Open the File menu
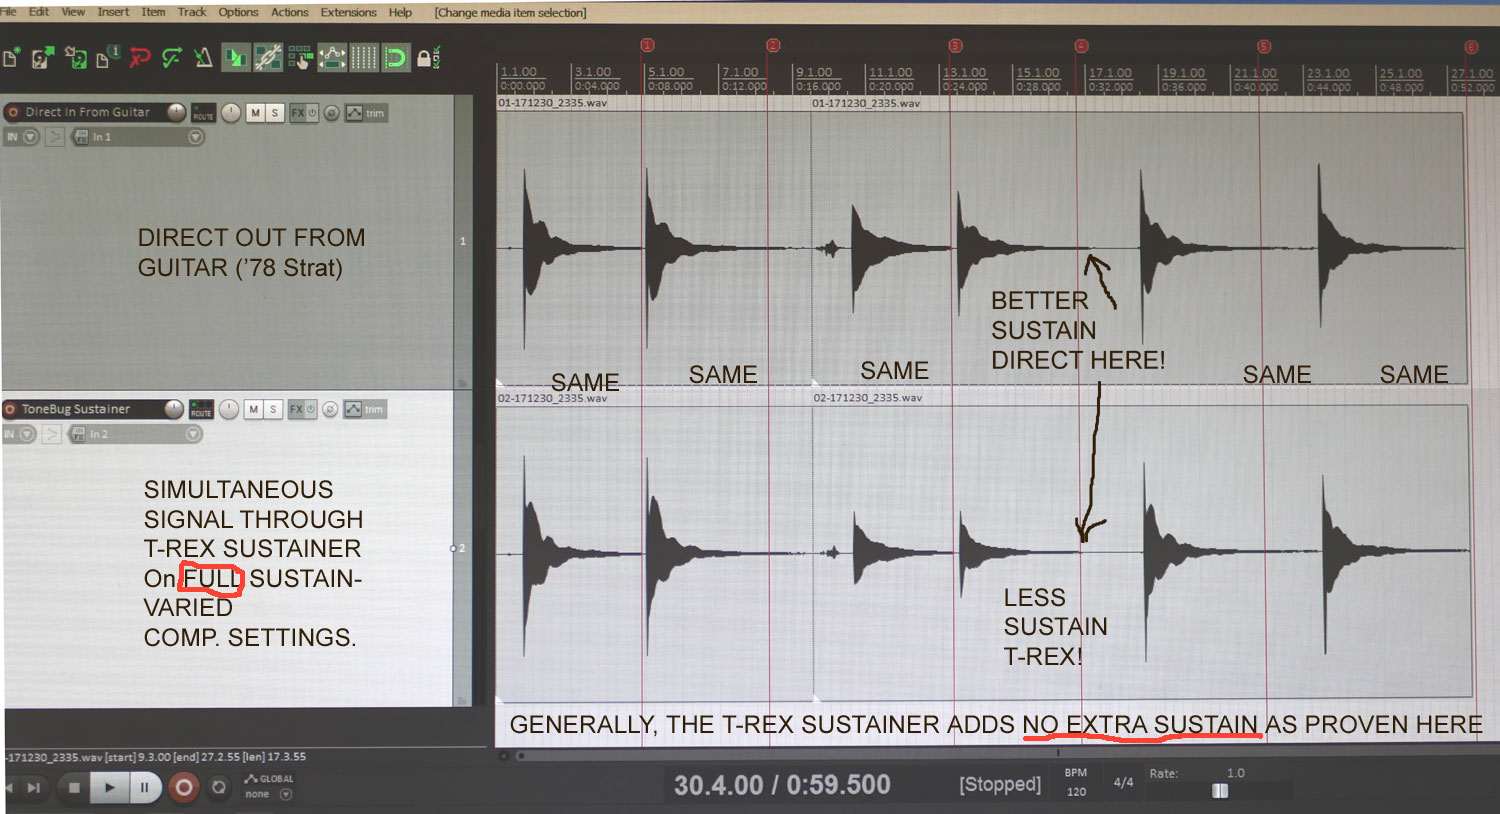Image resolution: width=1500 pixels, height=814 pixels. click(x=8, y=12)
